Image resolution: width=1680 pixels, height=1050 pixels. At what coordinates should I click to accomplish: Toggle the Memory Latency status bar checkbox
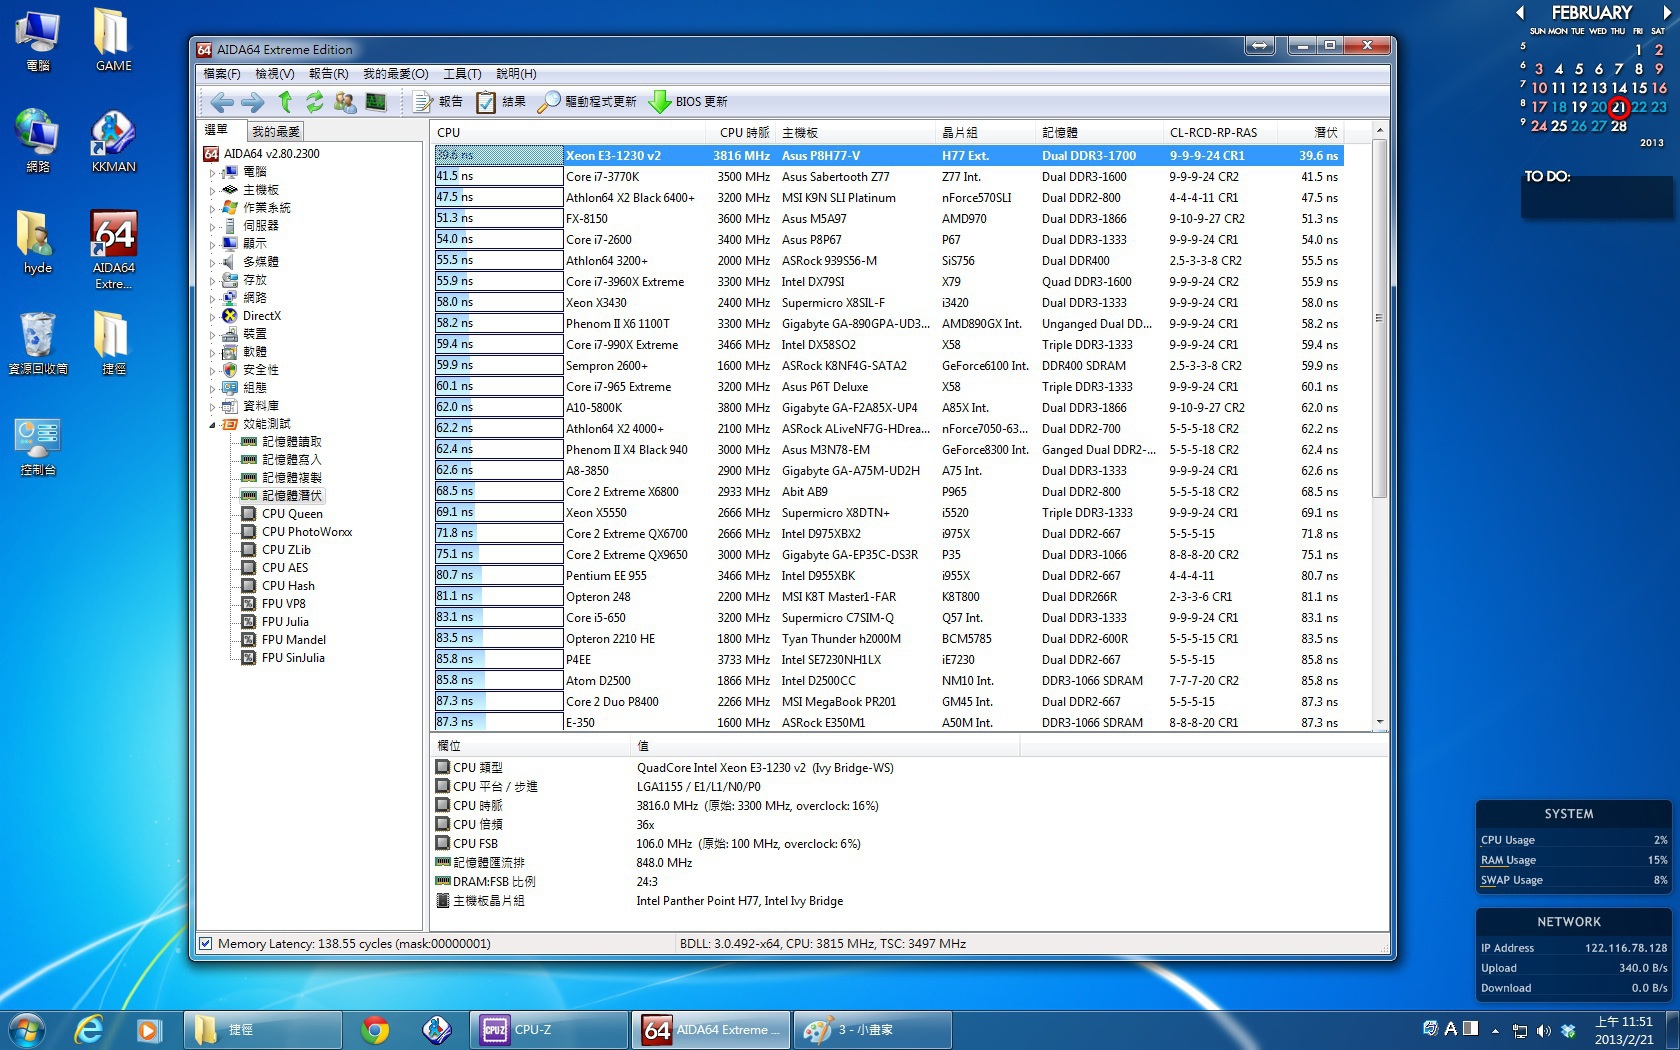(205, 943)
